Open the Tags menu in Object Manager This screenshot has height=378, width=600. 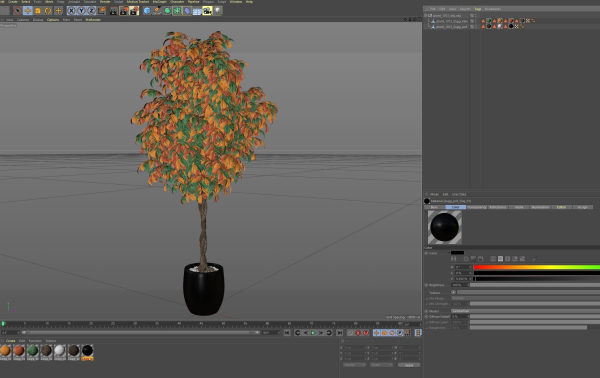coord(478,9)
